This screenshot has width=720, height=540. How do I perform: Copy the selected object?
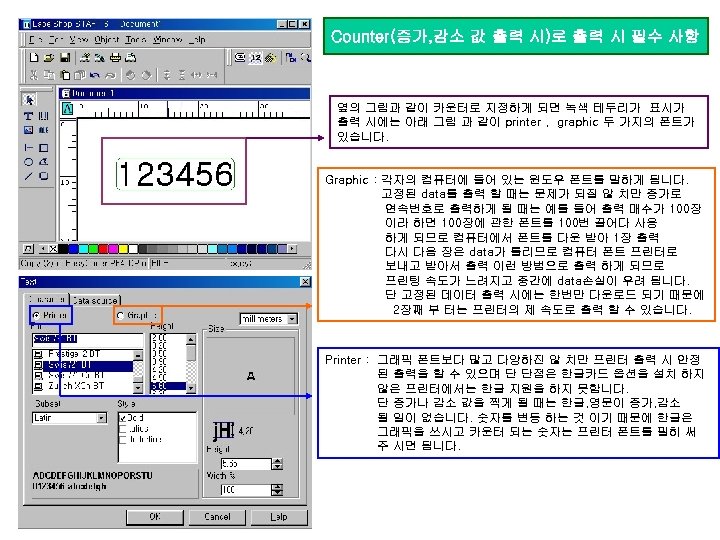click(49, 74)
